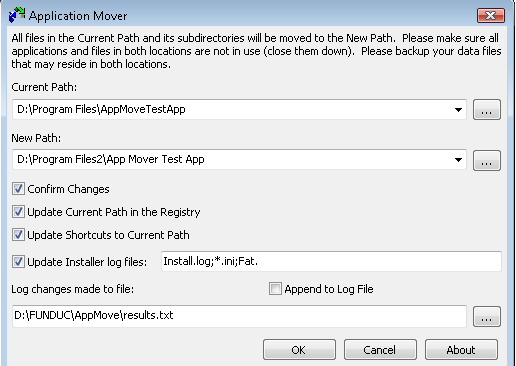Close the Application Mover dialog

(491, 15)
